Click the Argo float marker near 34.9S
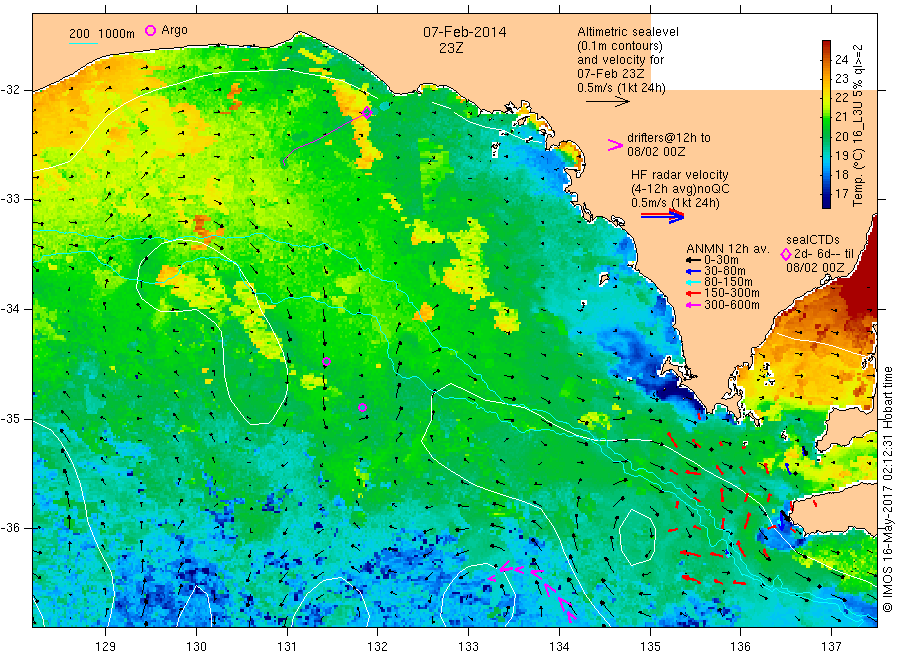 [362, 407]
